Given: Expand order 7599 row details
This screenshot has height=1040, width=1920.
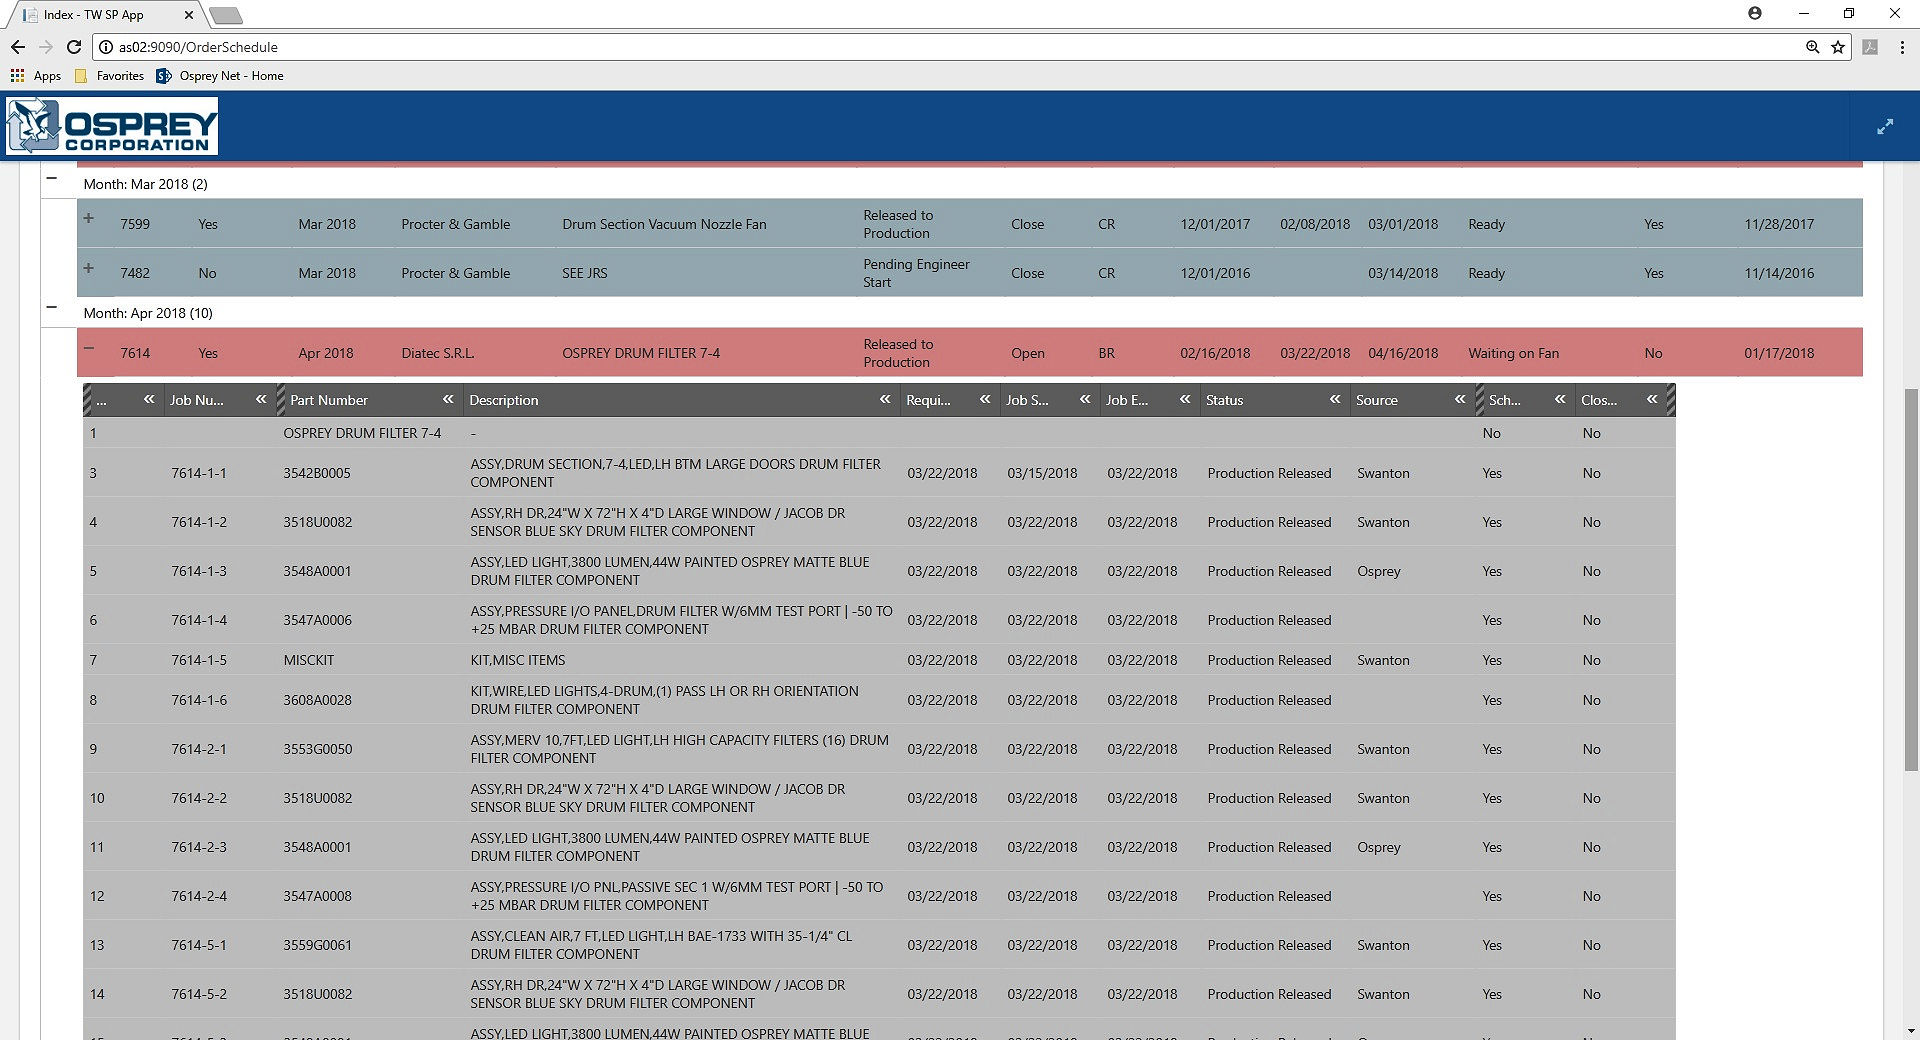Looking at the screenshot, I should pos(89,218).
